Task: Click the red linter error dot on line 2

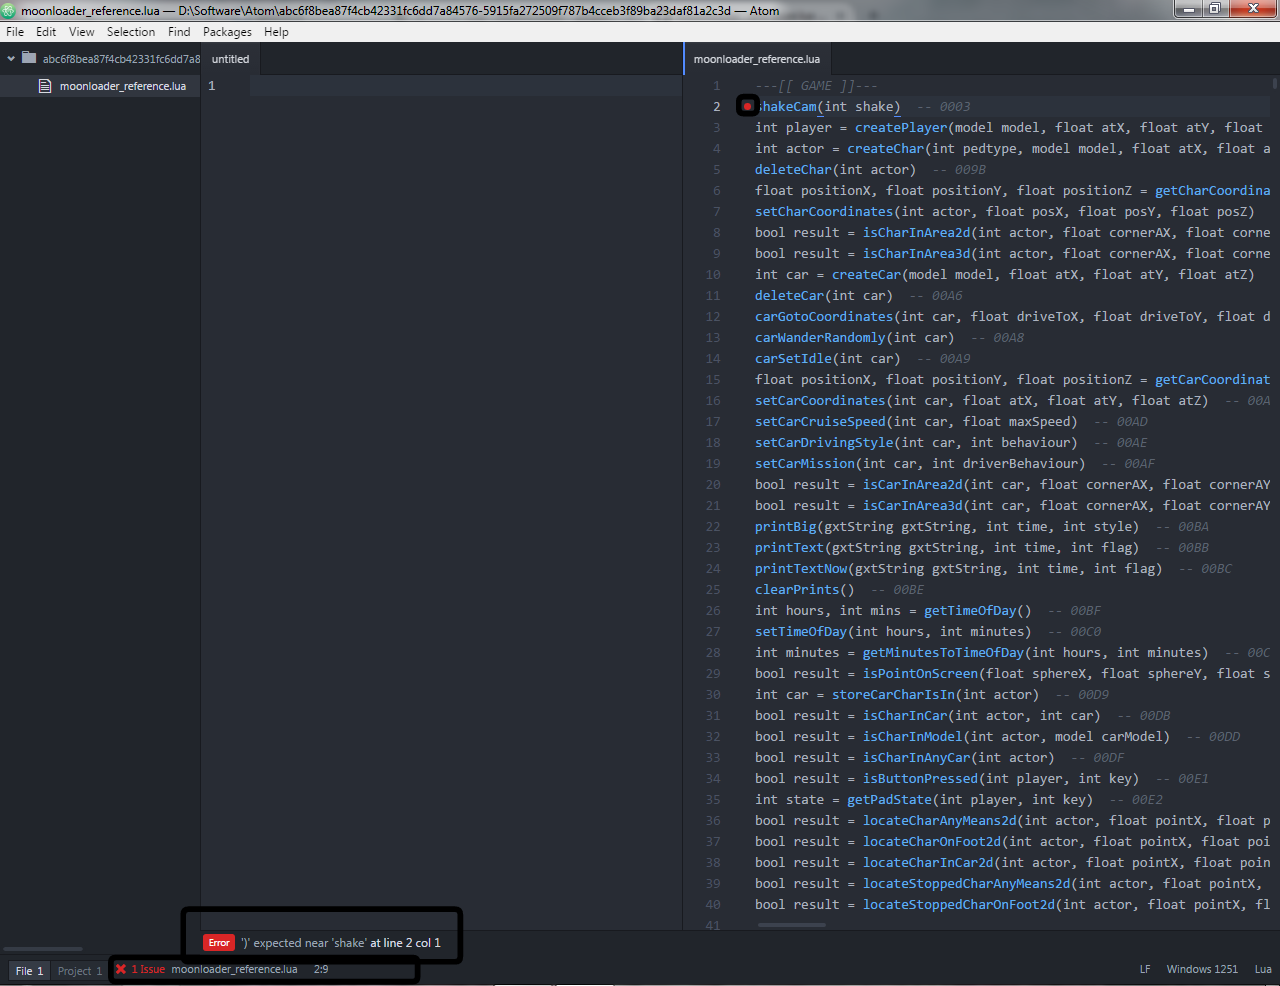Action: [747, 106]
